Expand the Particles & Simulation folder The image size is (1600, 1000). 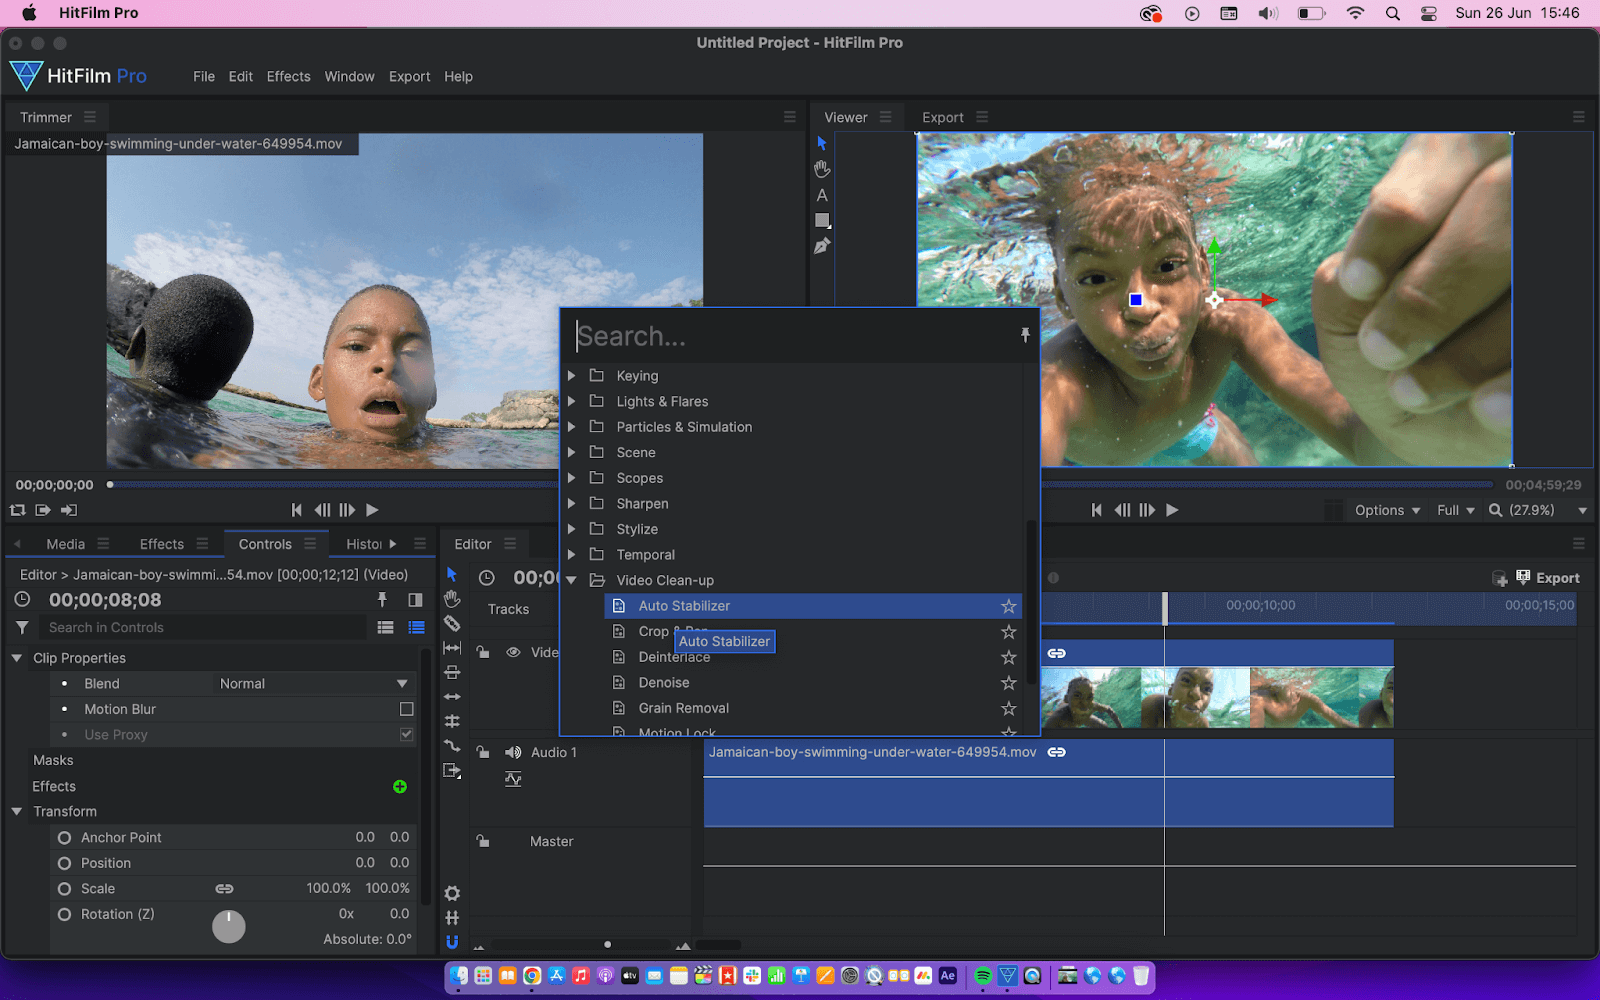coord(571,427)
